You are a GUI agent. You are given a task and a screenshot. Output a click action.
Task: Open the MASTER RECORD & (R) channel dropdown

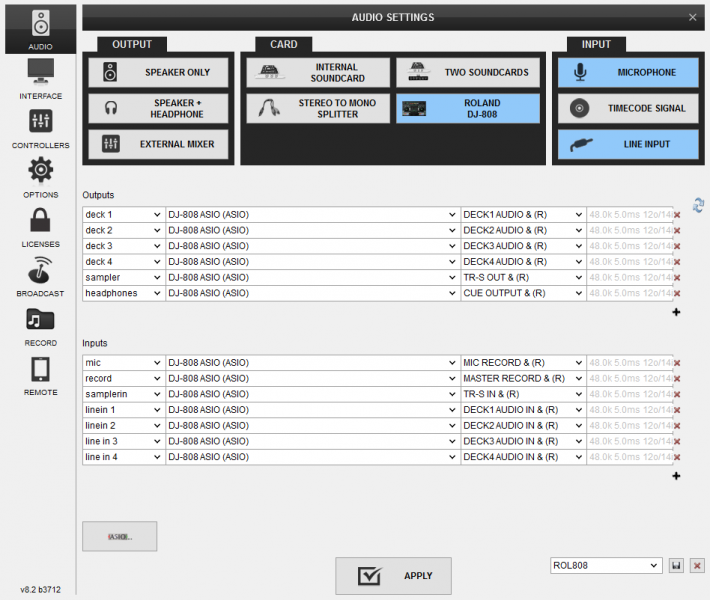[x=523, y=379]
